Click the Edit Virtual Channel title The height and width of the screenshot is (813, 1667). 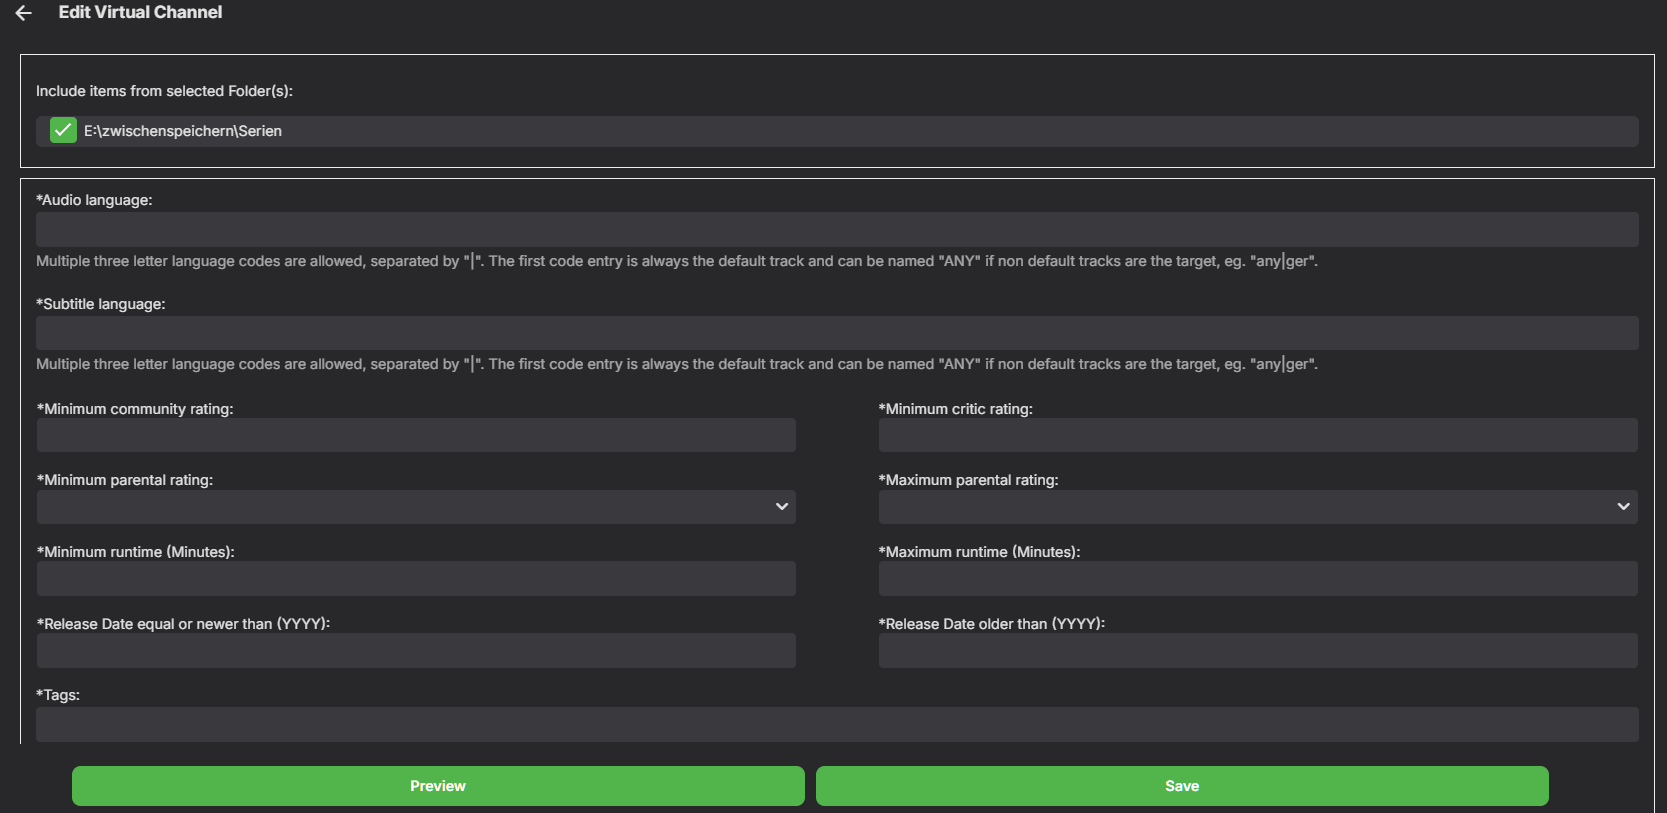point(140,13)
